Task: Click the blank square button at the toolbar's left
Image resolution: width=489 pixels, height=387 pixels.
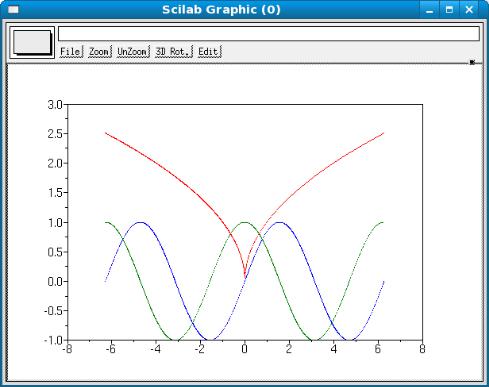Action: pyautogui.click(x=32, y=42)
